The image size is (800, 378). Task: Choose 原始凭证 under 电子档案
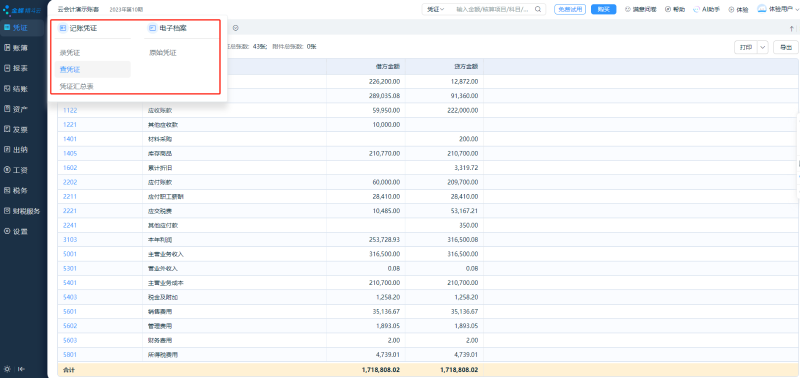(163, 53)
